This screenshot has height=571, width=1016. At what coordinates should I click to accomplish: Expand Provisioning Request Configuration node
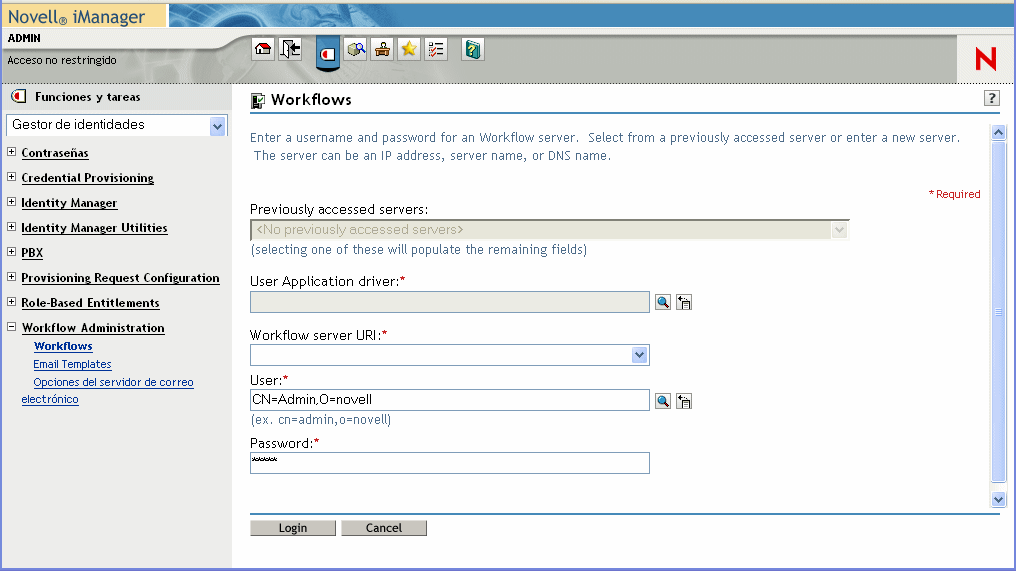(x=12, y=276)
